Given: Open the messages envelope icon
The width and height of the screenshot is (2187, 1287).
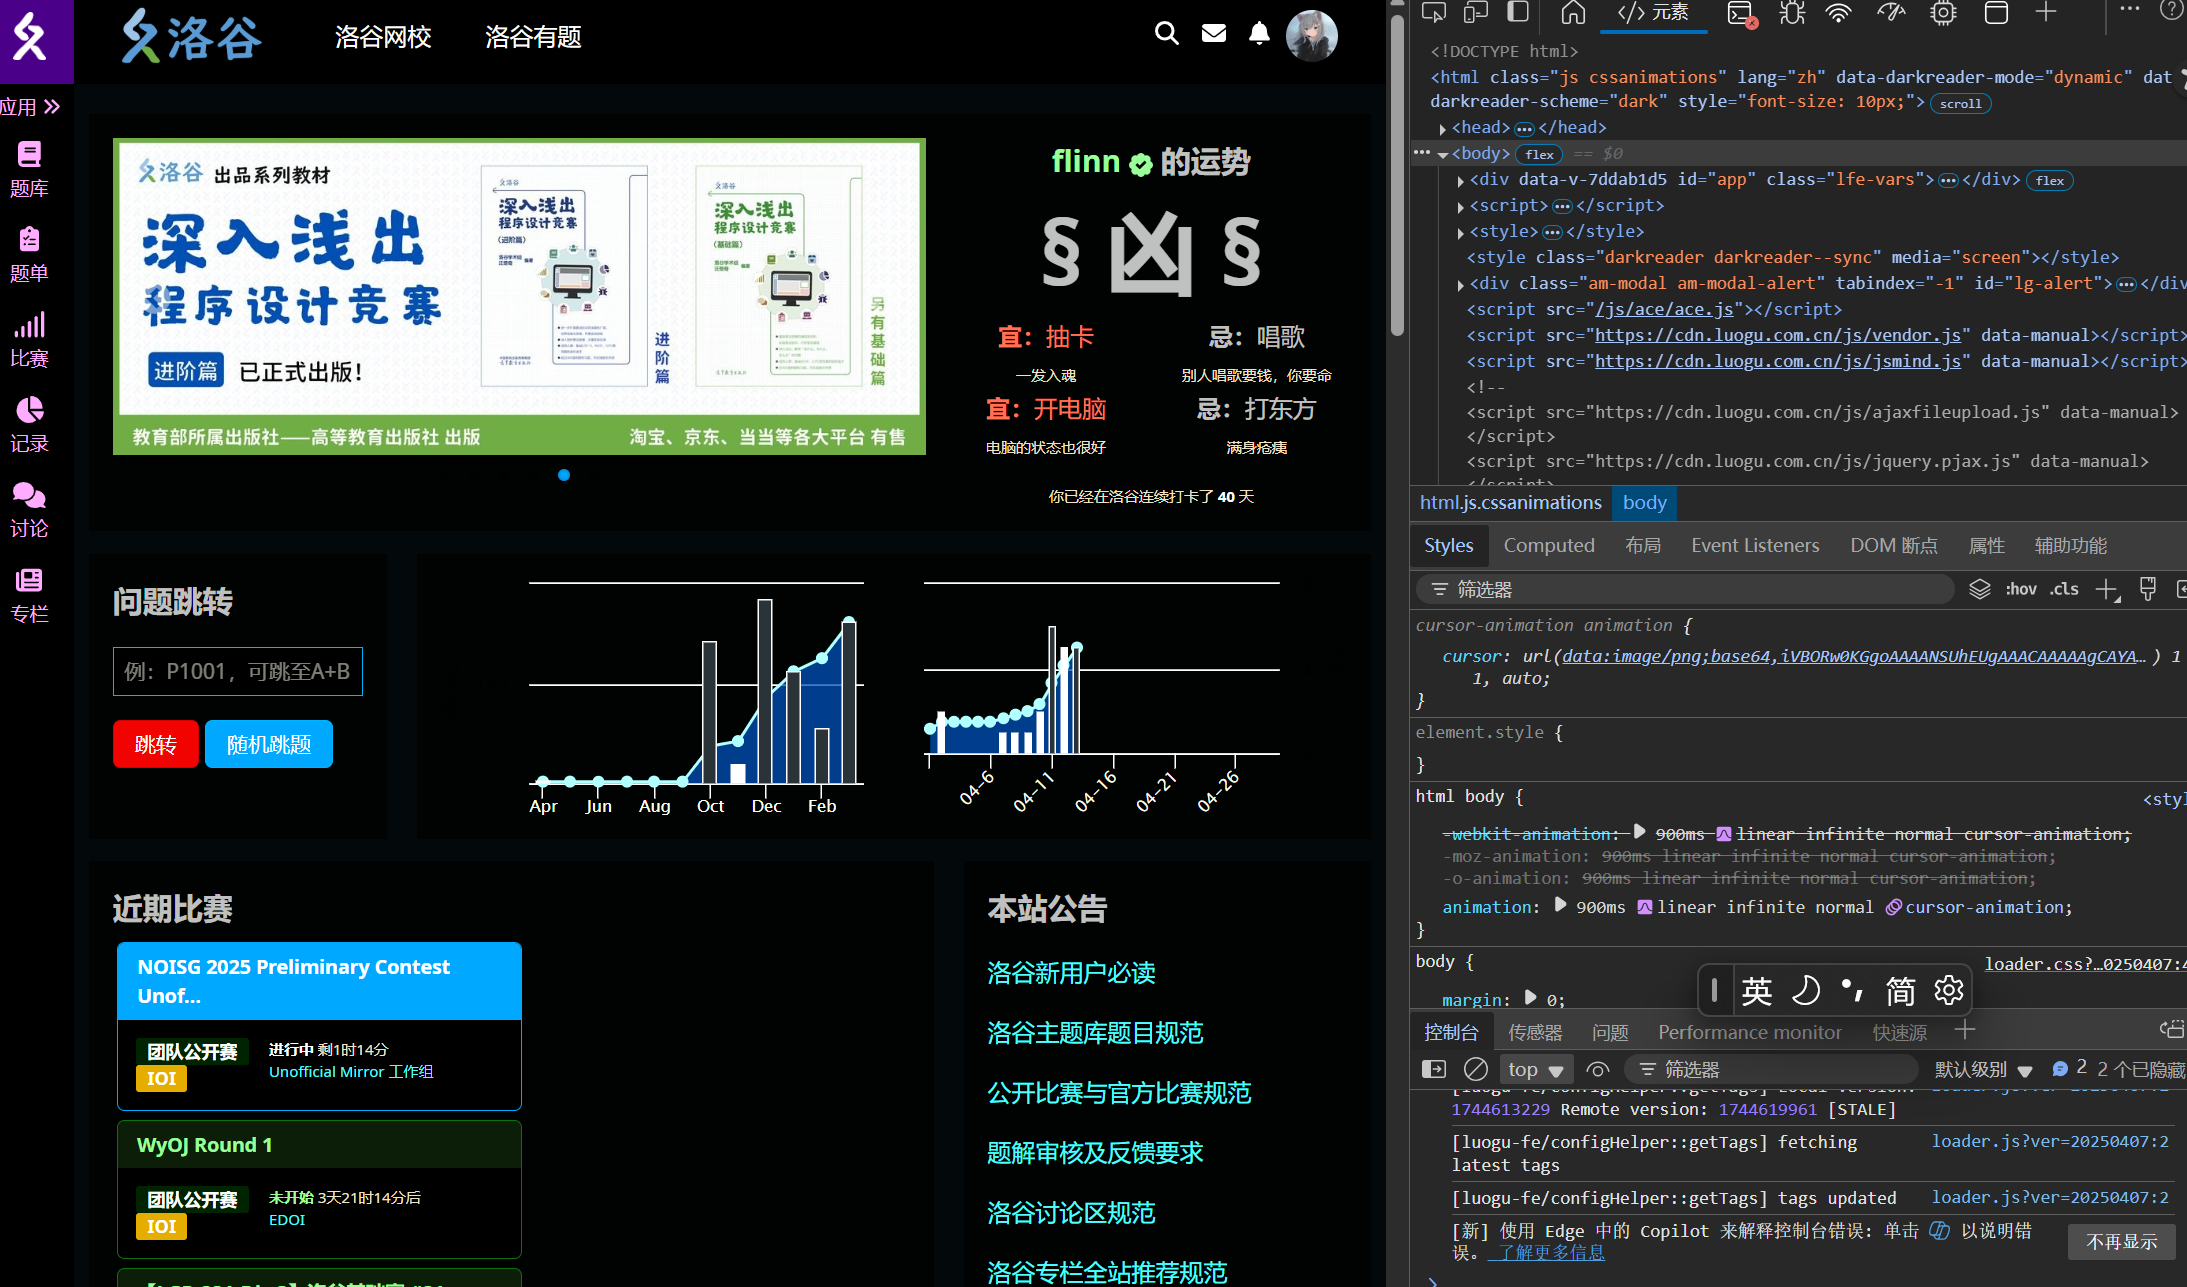Looking at the screenshot, I should coord(1214,33).
